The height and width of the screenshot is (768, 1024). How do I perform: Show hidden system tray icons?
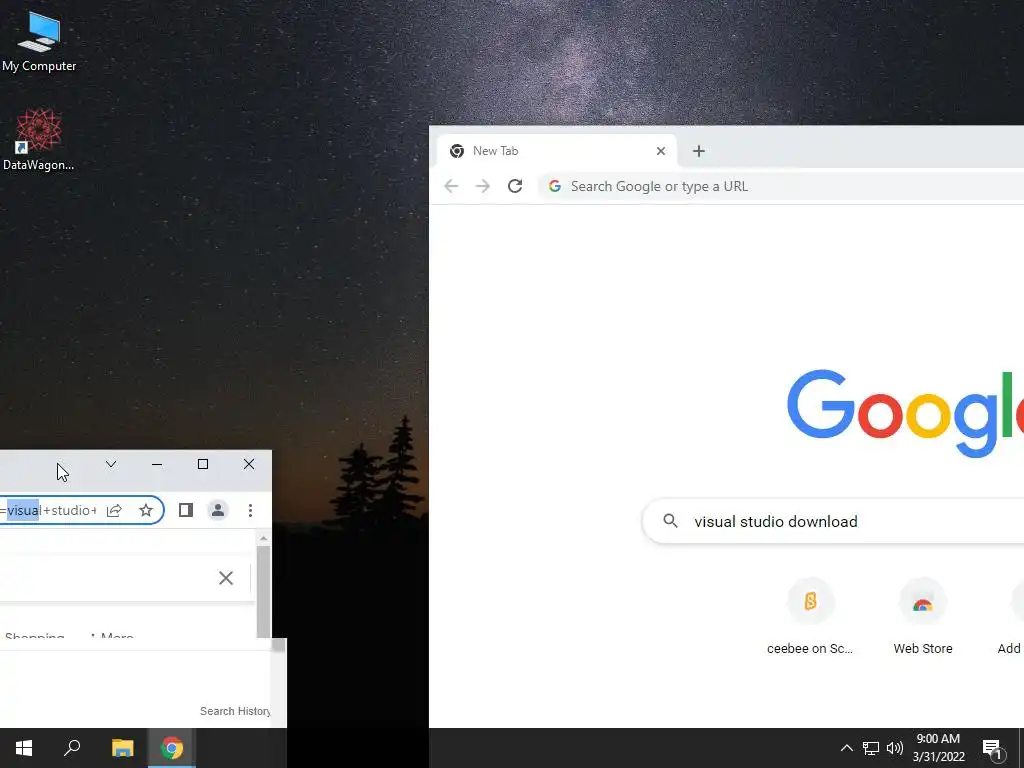click(846, 748)
